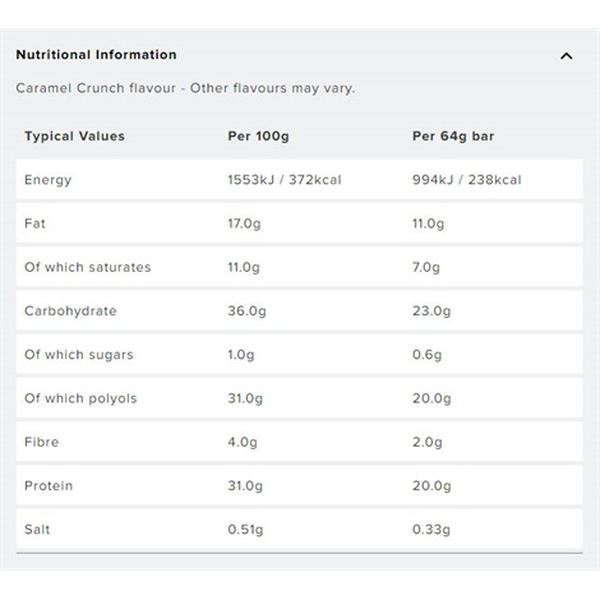This screenshot has height=600, width=600.
Task: Select the Per 64g bar column header
Action: pyautogui.click(x=453, y=136)
